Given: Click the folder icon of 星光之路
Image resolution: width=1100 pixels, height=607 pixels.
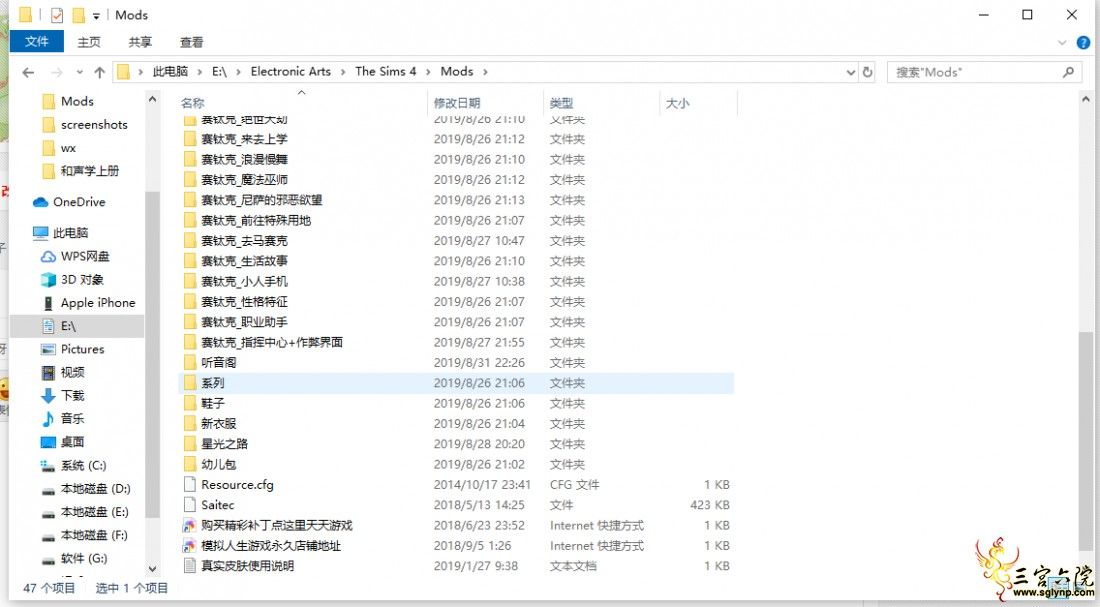Looking at the screenshot, I should pos(189,443).
